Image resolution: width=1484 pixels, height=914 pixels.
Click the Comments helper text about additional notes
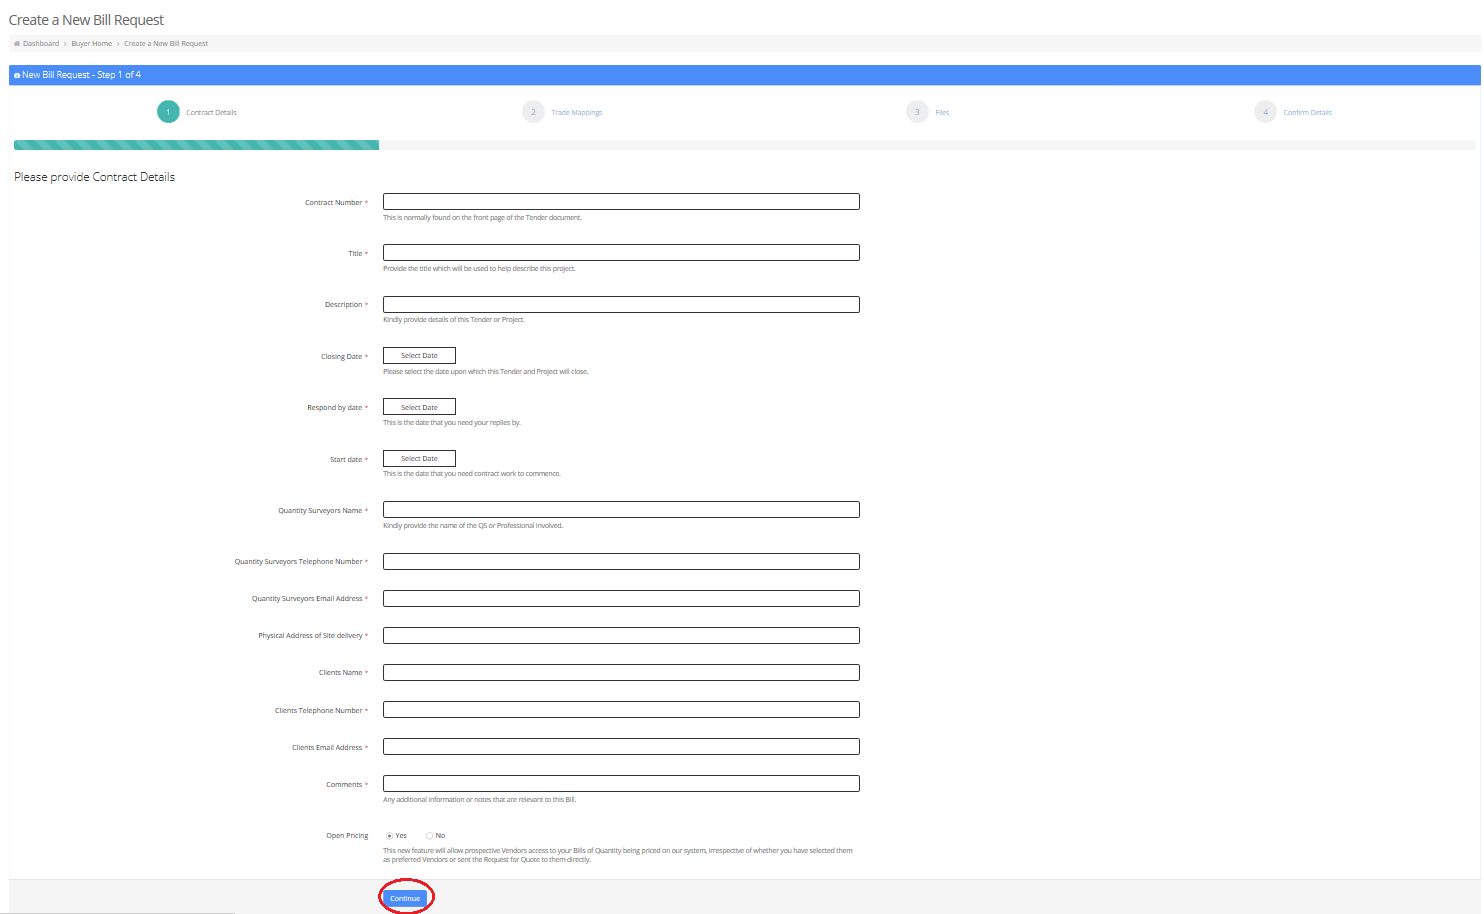[479, 800]
